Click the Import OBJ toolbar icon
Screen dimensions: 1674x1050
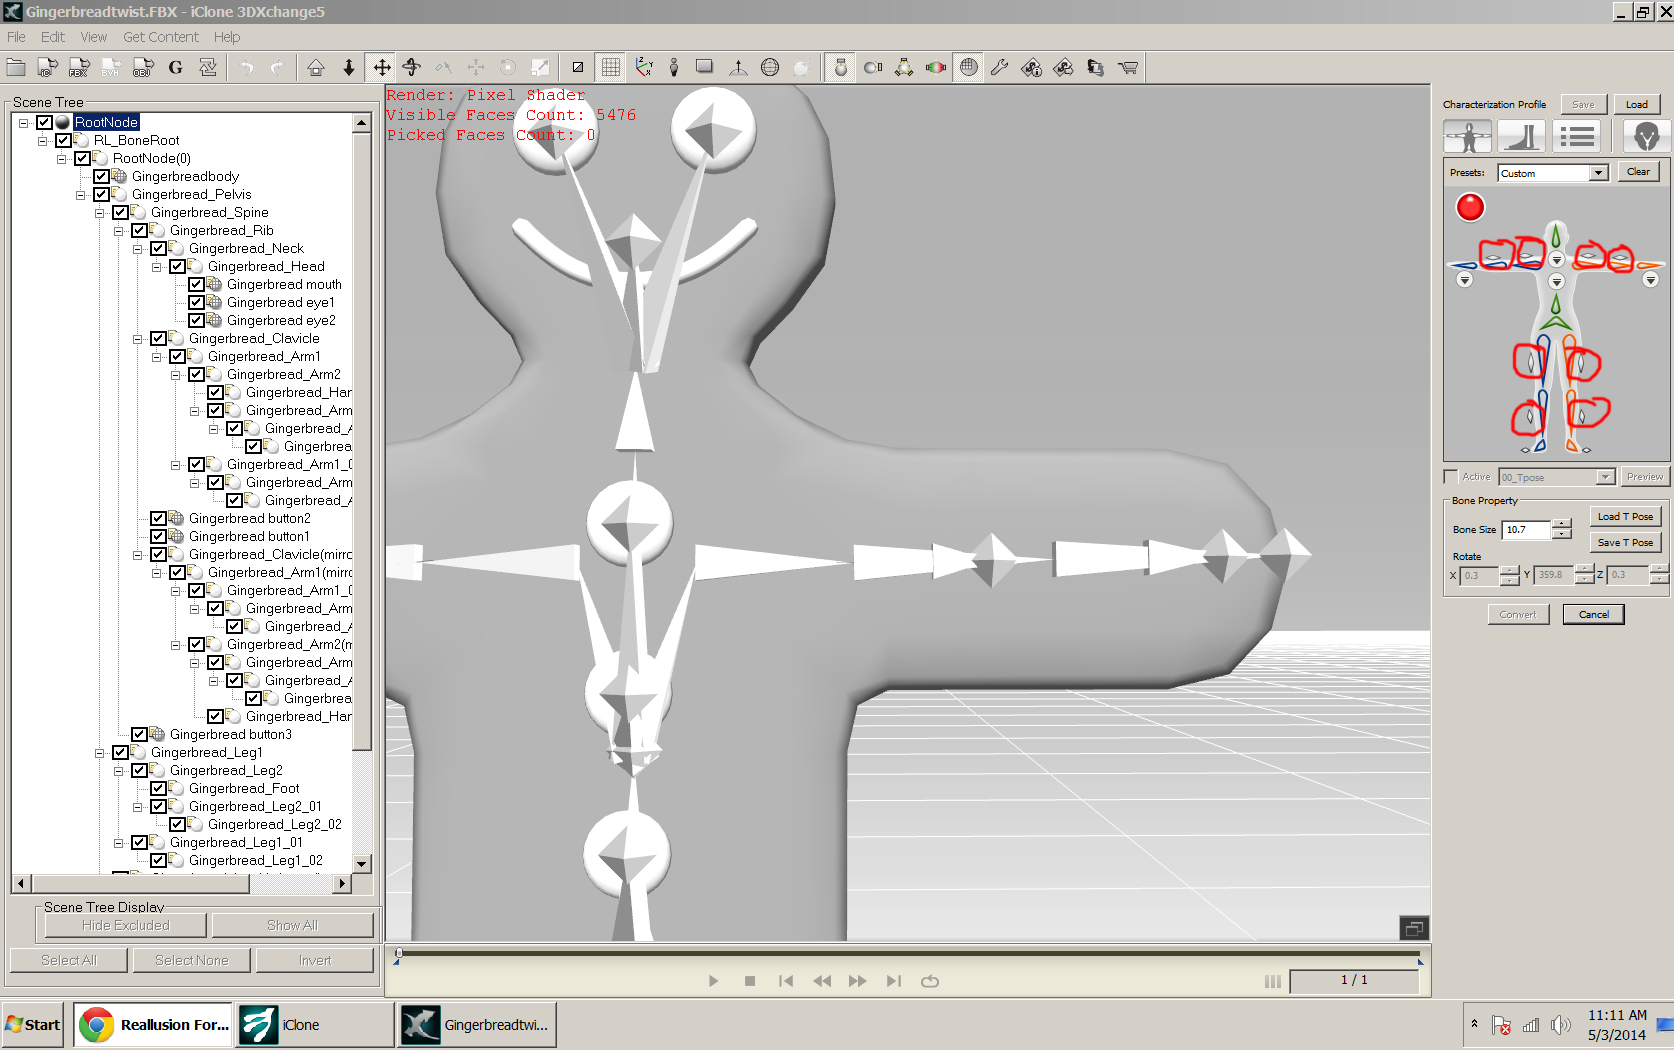click(x=143, y=68)
